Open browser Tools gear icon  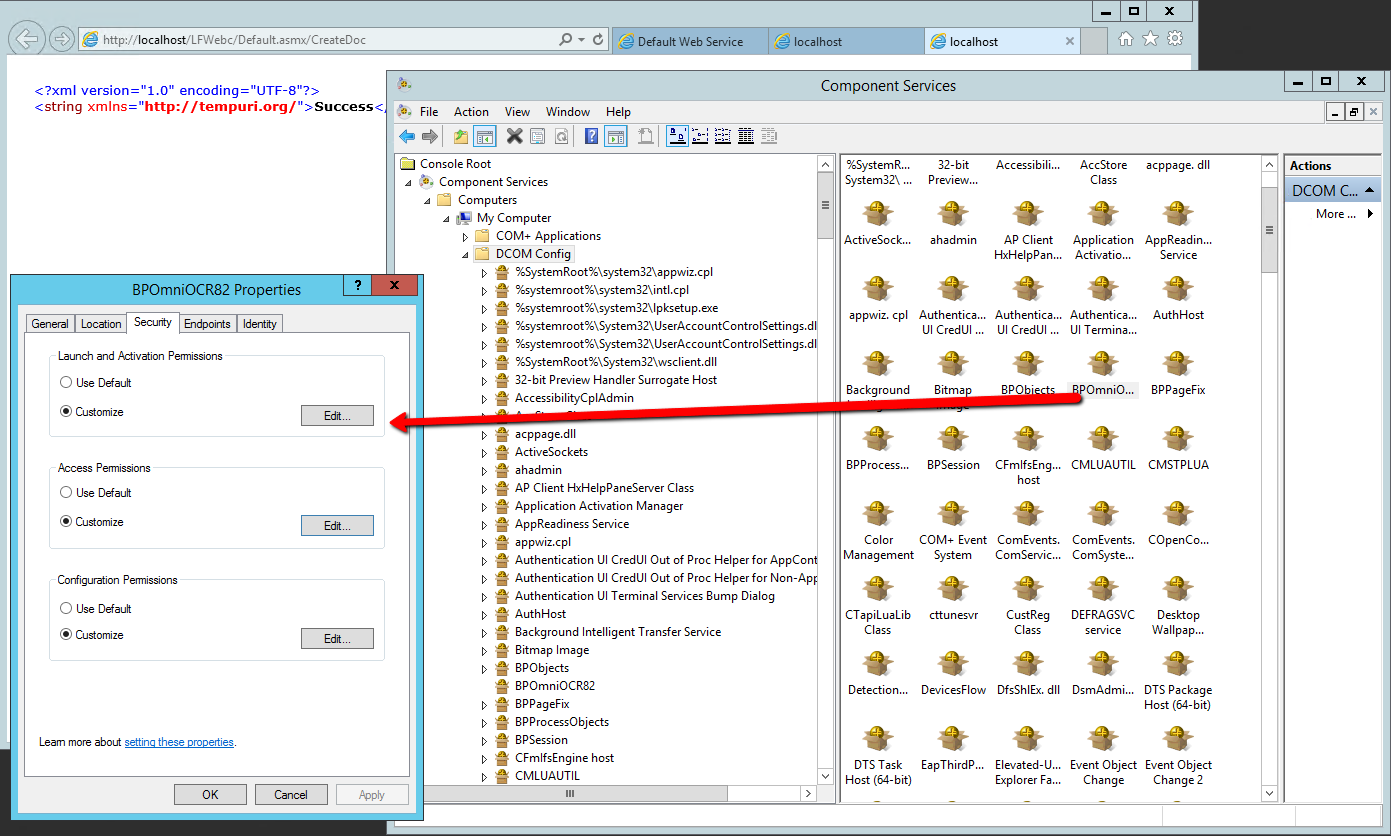[x=1175, y=39]
